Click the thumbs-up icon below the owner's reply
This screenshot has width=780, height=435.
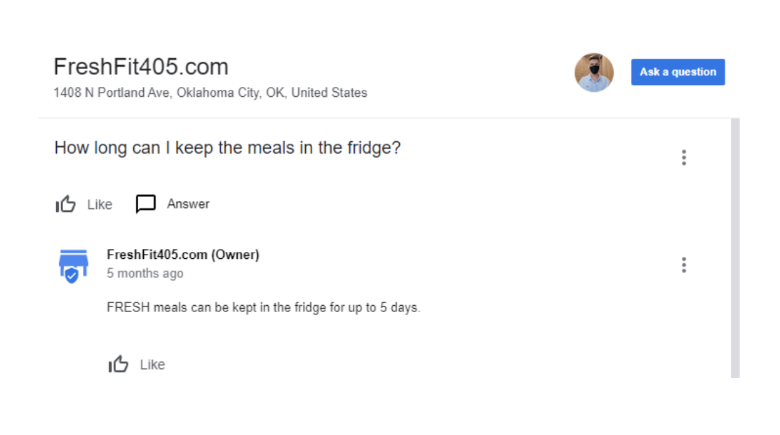pos(118,364)
